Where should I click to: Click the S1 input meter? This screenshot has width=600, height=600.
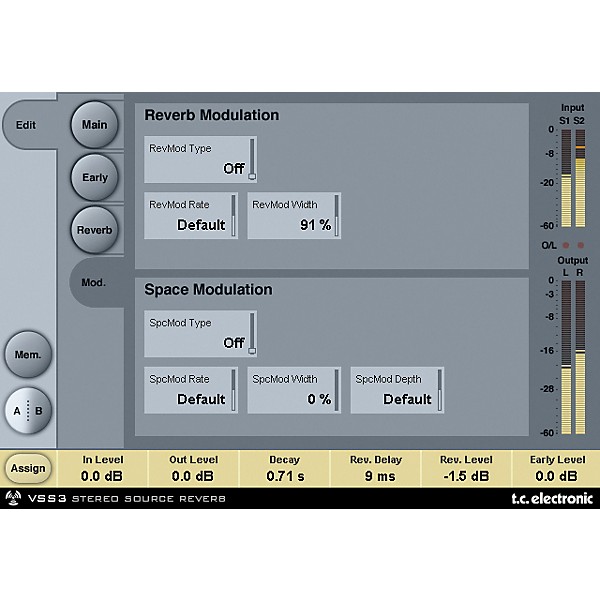tap(566, 178)
